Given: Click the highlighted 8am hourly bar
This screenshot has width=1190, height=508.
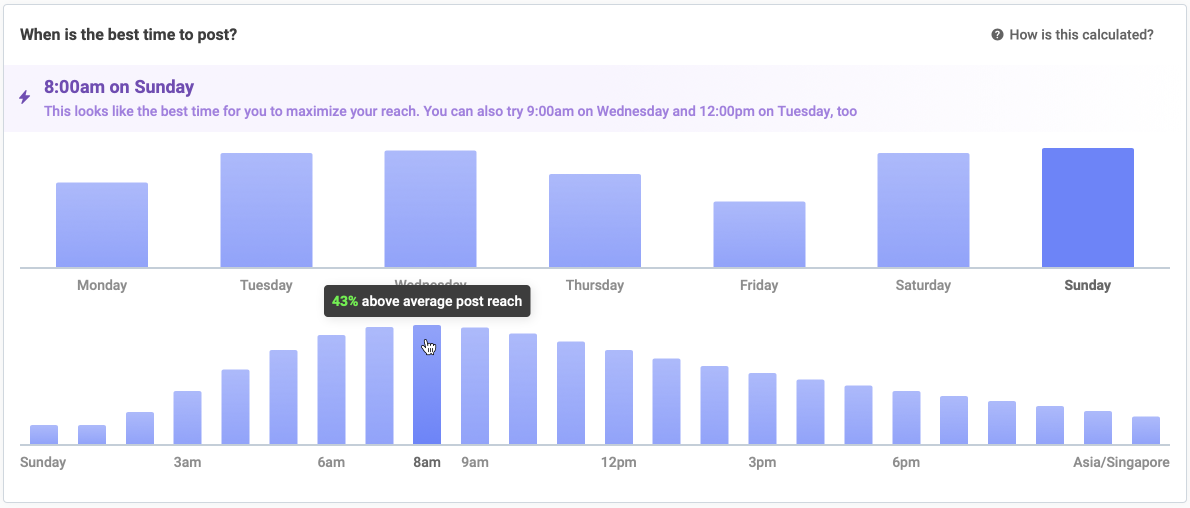Looking at the screenshot, I should 427,385.
